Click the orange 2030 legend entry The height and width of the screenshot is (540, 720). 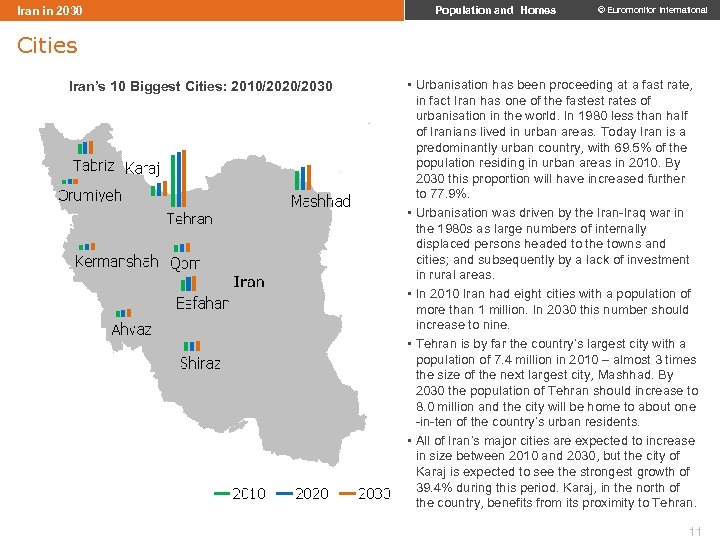[365, 494]
